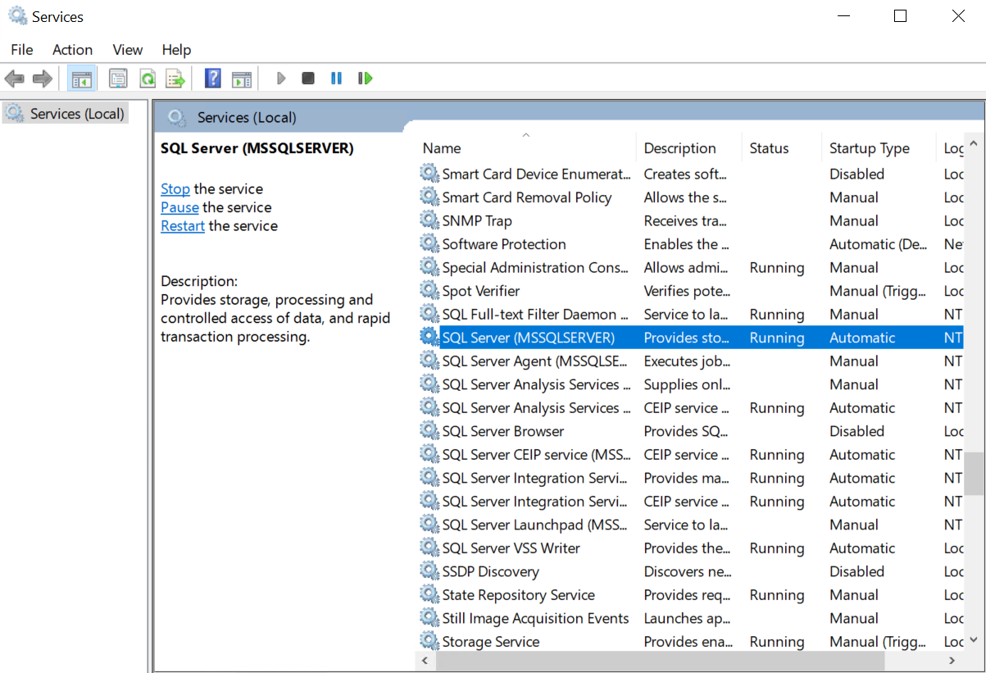Click the Back arrow toolbar icon
987x674 pixels.
coord(14,79)
